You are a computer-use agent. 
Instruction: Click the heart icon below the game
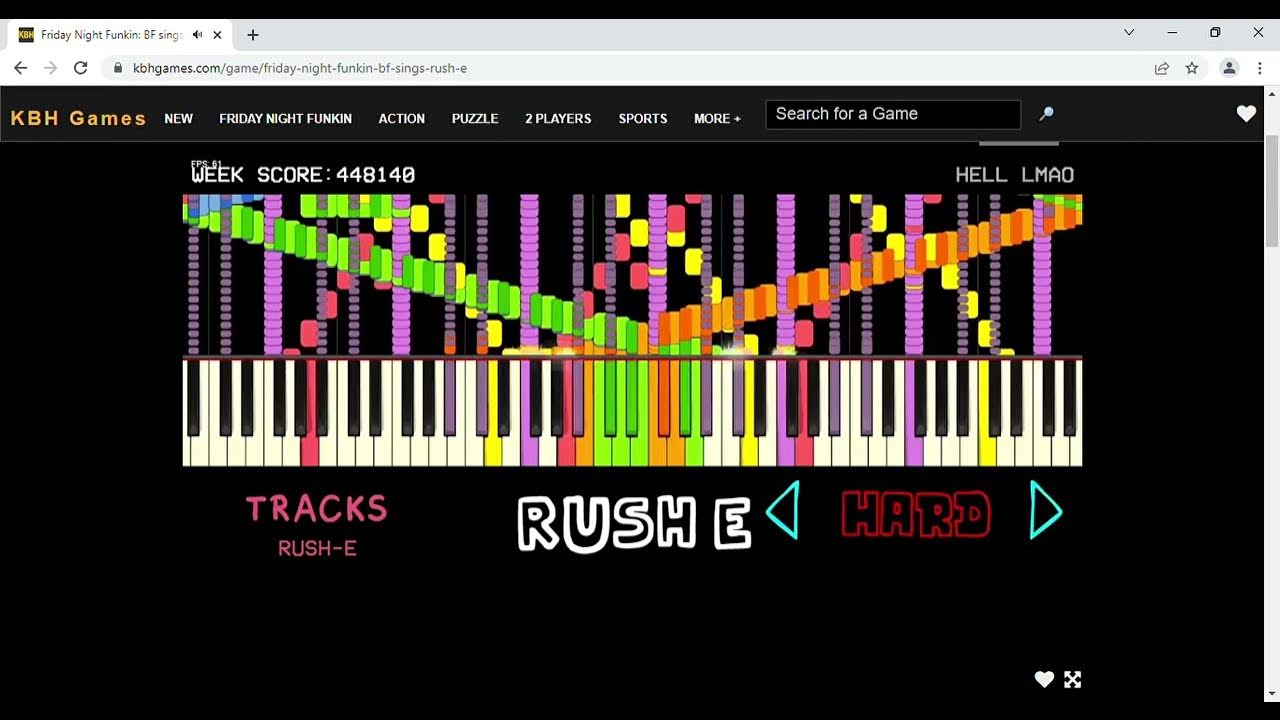pyautogui.click(x=1044, y=680)
